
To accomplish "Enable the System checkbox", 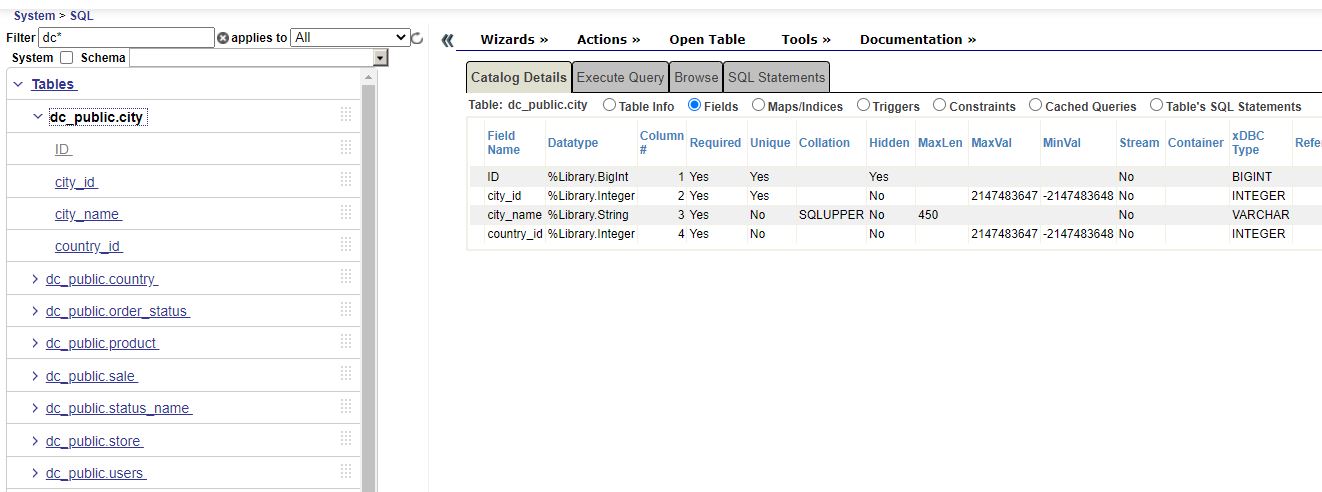I will tap(67, 58).
